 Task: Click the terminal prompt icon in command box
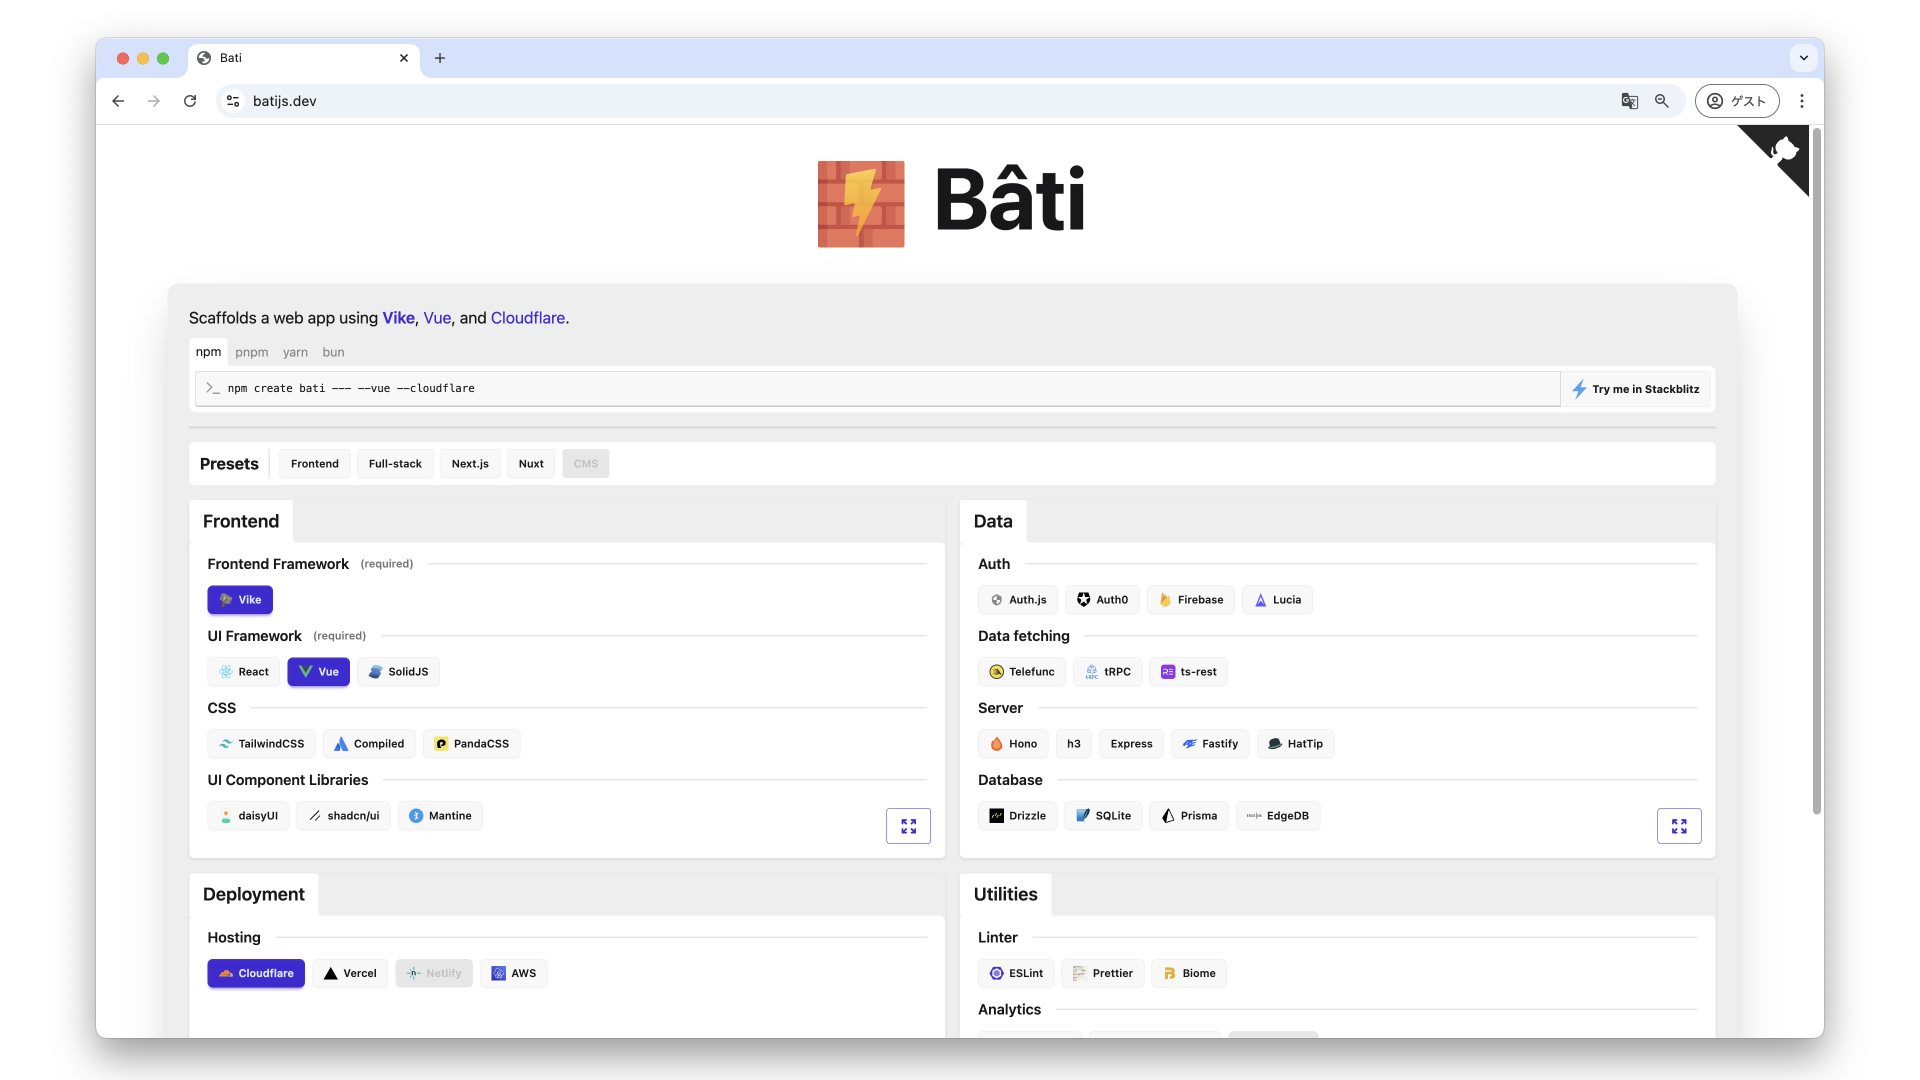point(212,388)
